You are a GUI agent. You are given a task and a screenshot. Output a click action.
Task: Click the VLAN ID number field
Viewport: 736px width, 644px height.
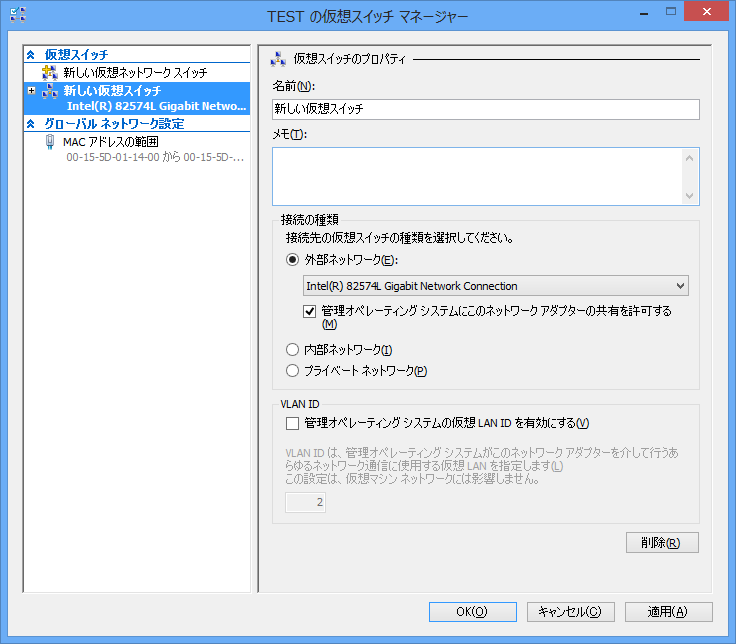coord(306,502)
